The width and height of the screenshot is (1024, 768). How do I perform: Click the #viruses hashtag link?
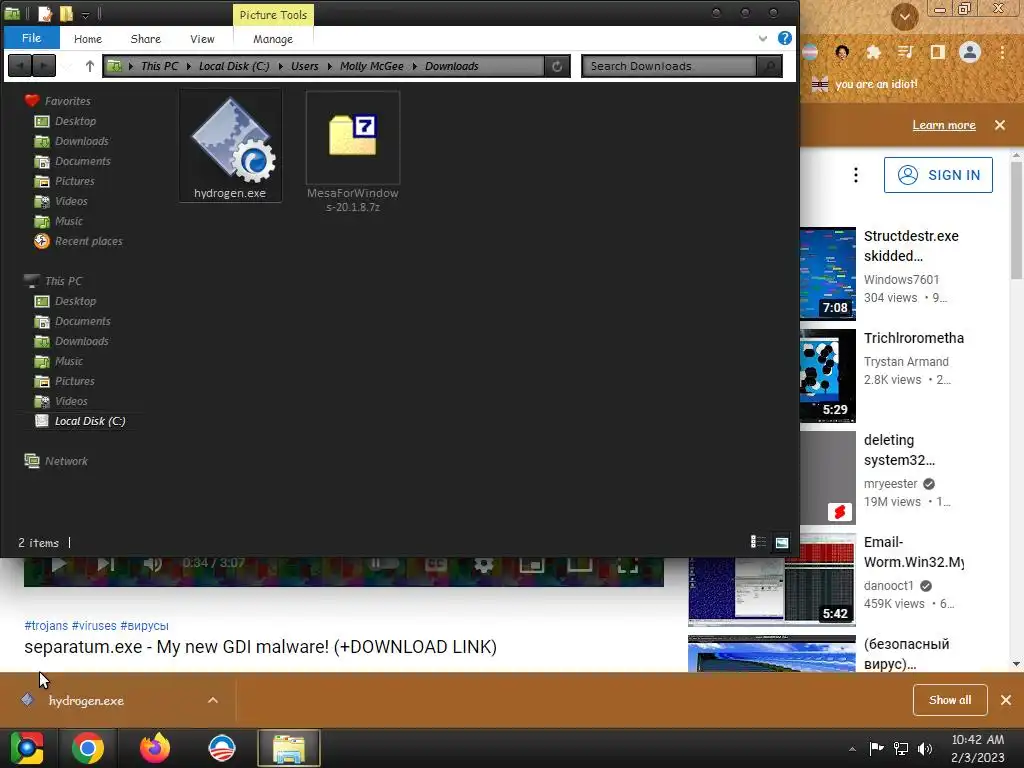coord(94,626)
